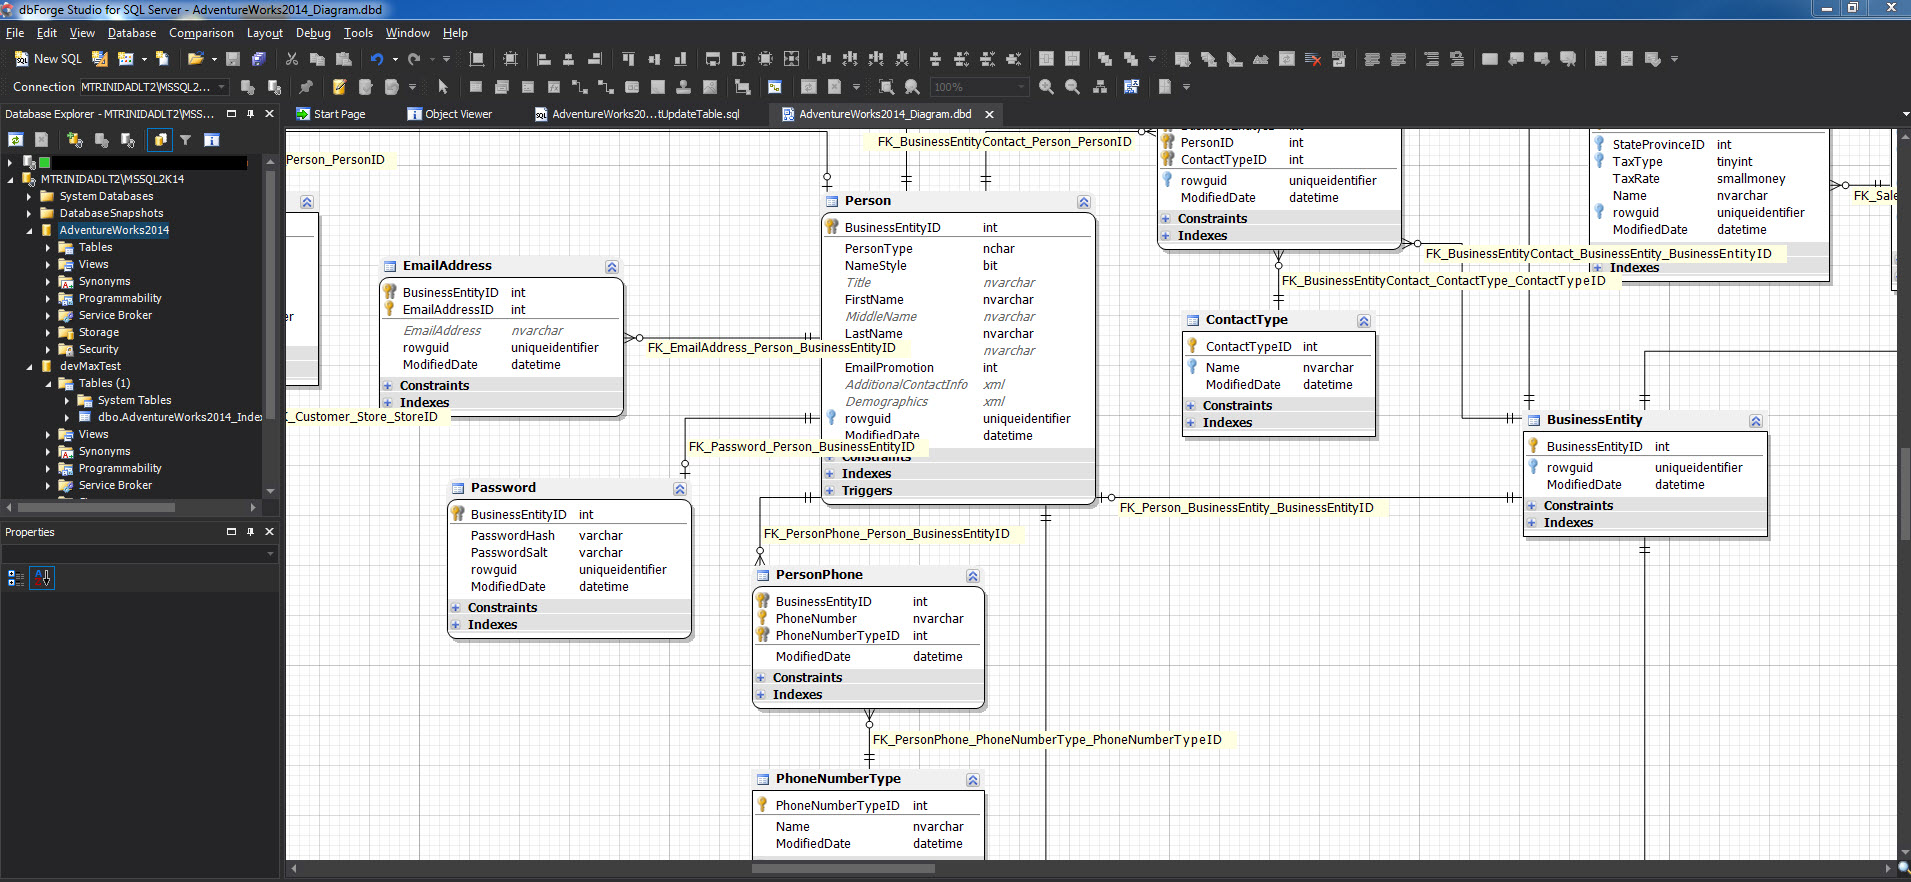This screenshot has width=1911, height=882.
Task: Open the Debug menu
Action: (x=313, y=33)
